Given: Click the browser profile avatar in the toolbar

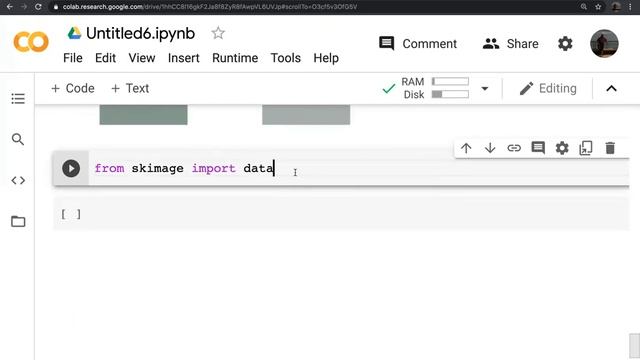Looking at the screenshot, I should pyautogui.click(x=616, y=7).
